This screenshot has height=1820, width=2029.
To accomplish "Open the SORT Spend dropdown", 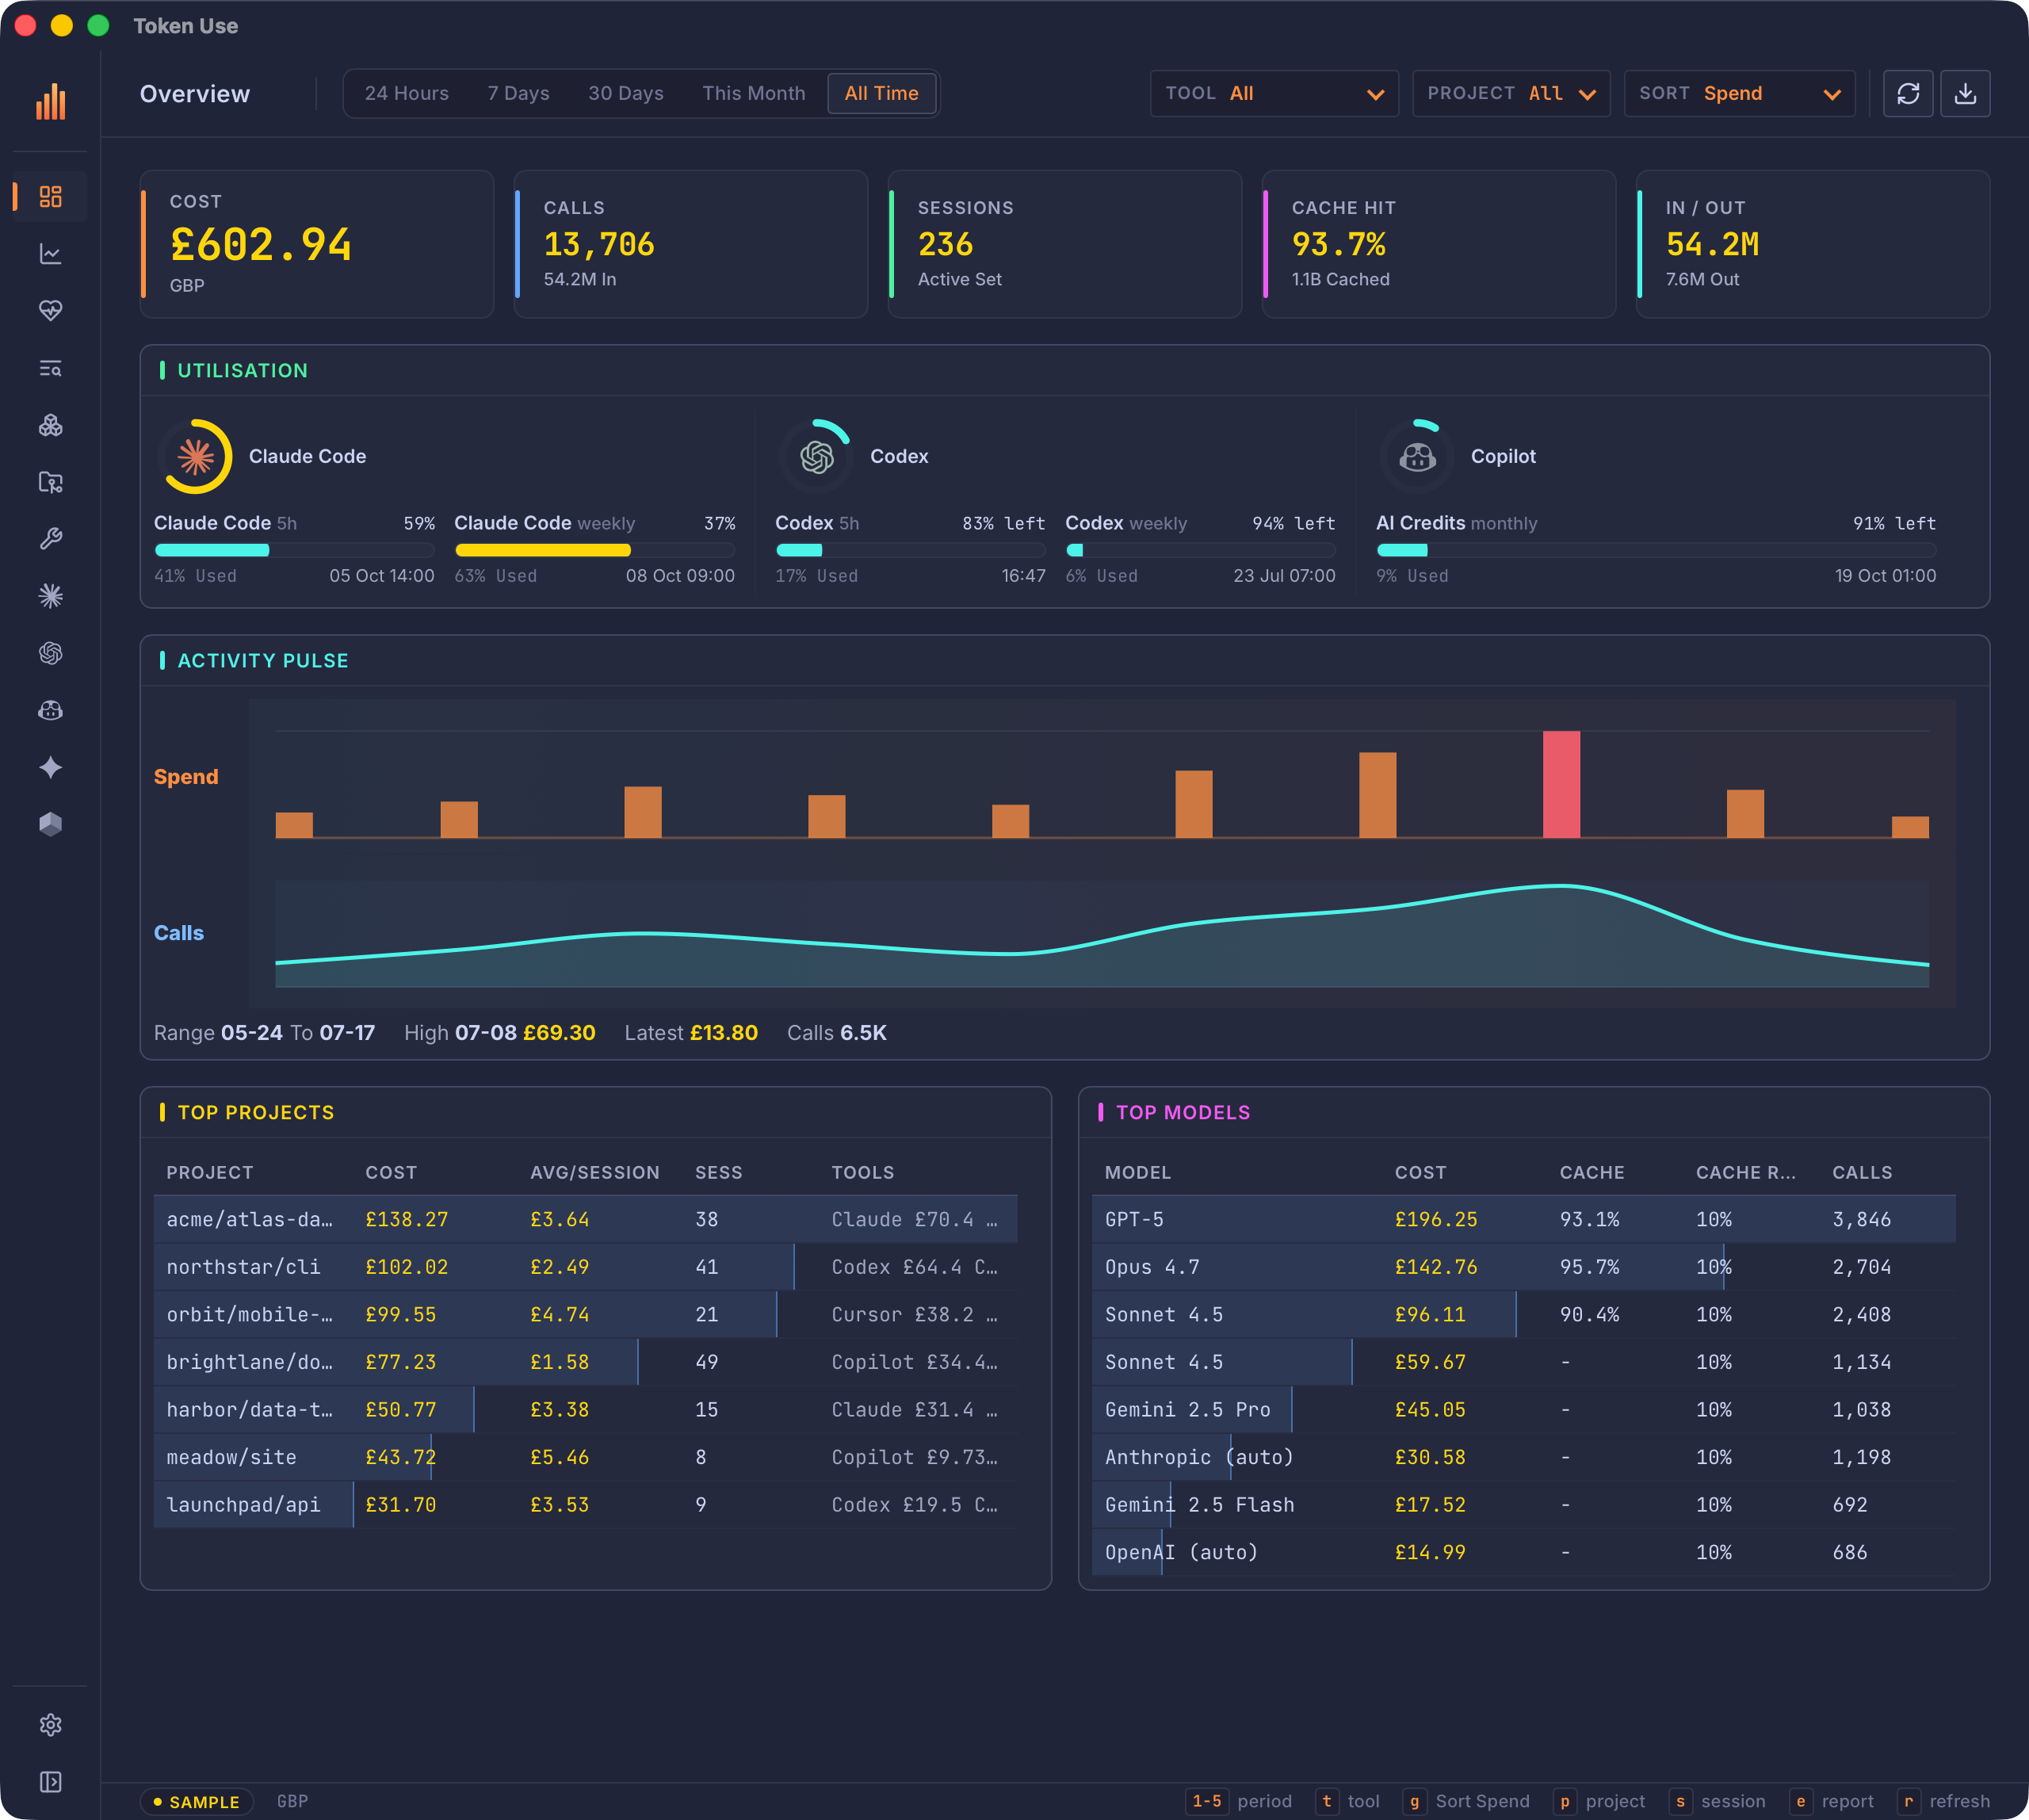I will (1740, 93).
